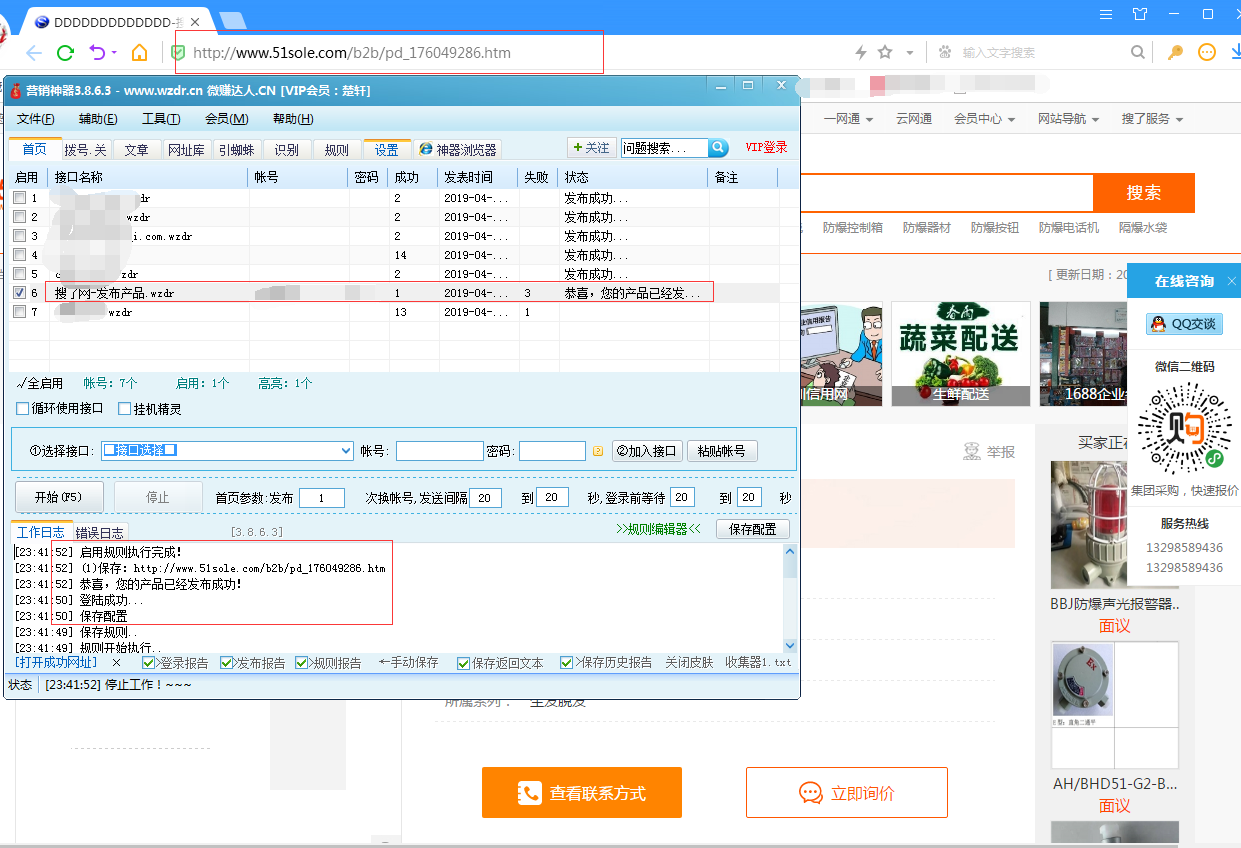Open the browser hamburger menu icon

[1105, 15]
